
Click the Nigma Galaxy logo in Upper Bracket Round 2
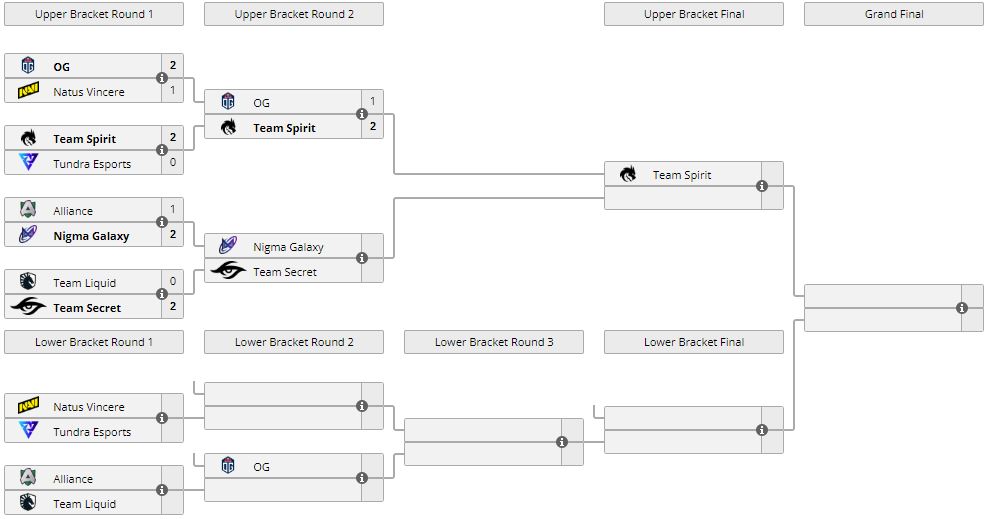pyautogui.click(x=228, y=246)
